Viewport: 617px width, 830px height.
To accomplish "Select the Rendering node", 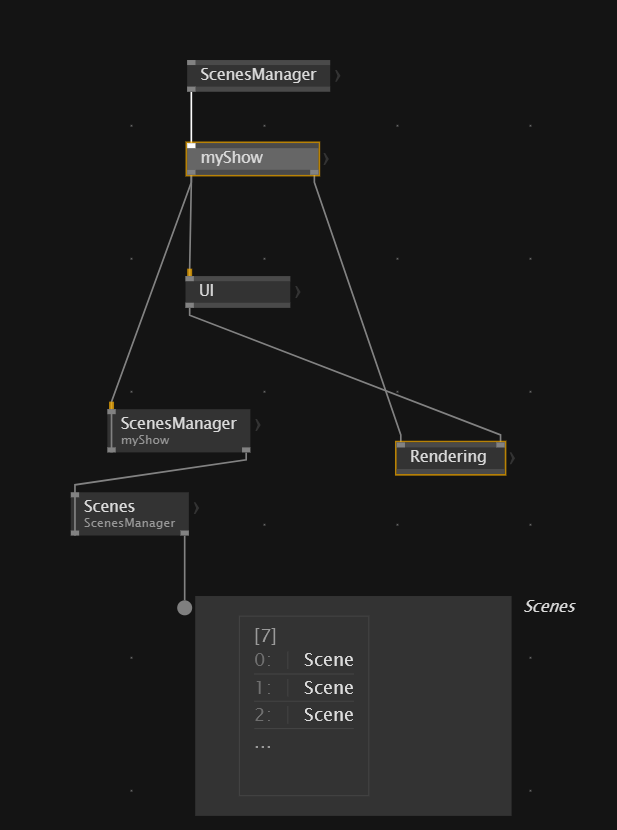I will pos(448,457).
